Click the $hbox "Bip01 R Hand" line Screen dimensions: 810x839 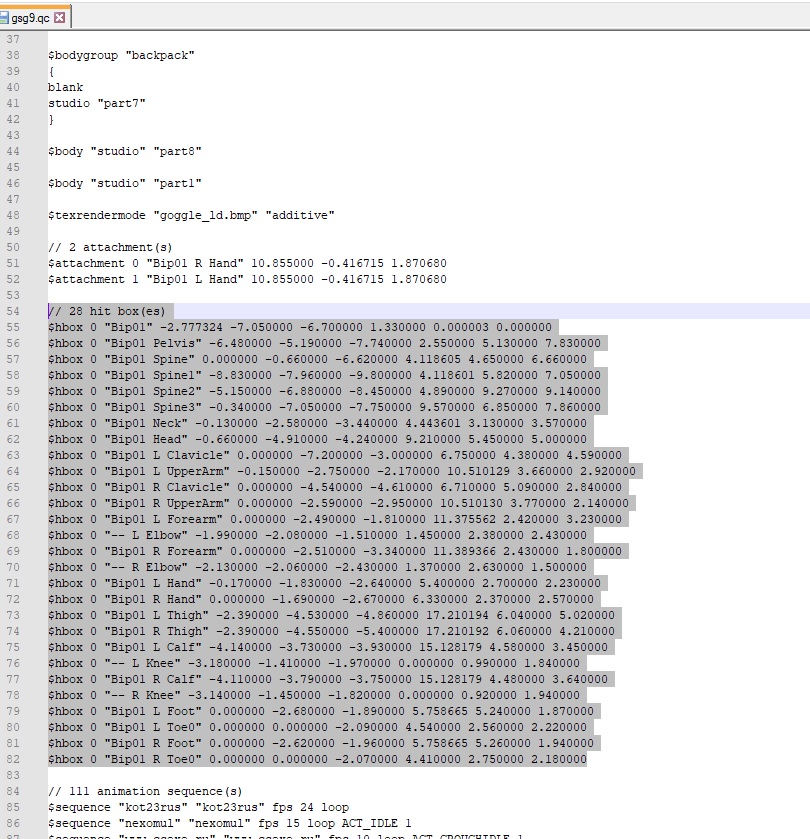[321, 599]
